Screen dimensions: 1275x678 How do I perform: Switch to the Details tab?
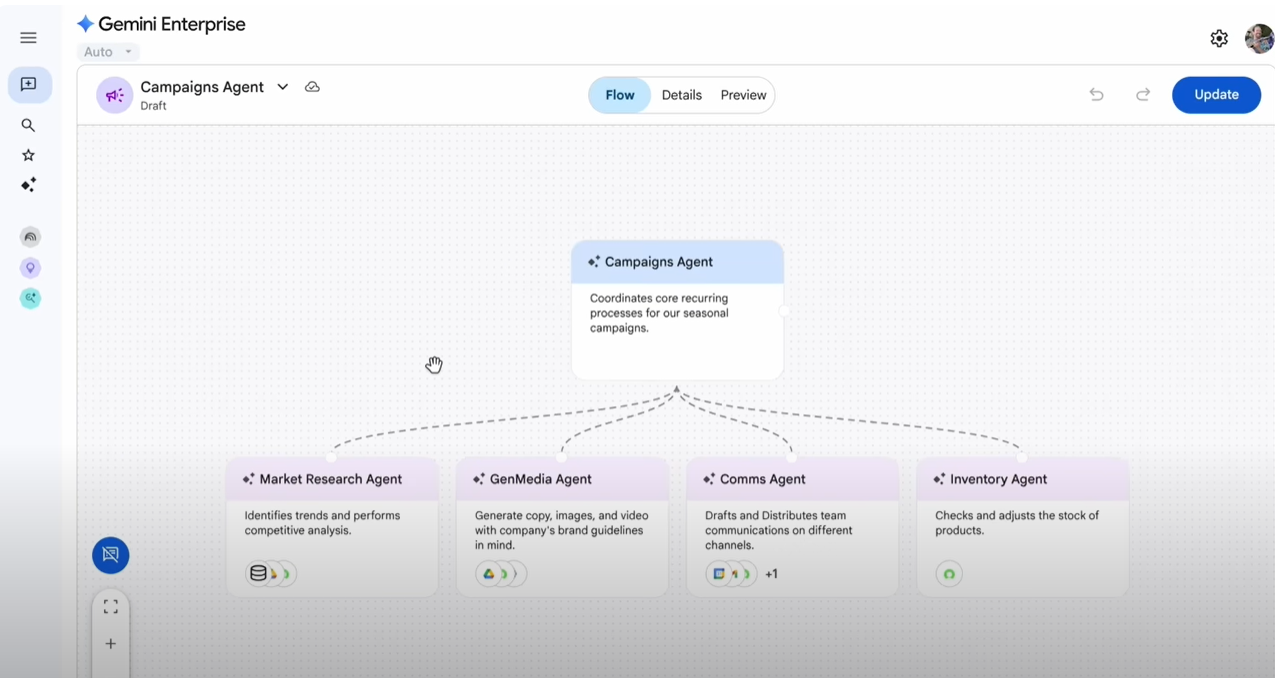[x=681, y=95]
